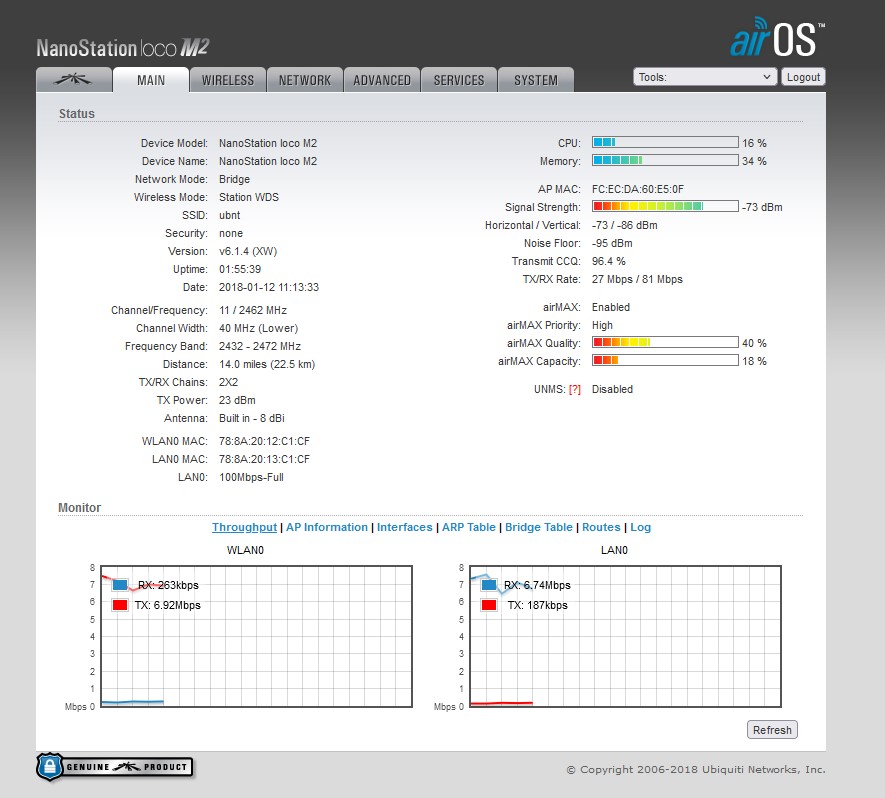Image resolution: width=885 pixels, height=798 pixels.
Task: Click the Channel/Frequency value 11 / 2462 MHz
Action: pos(253,310)
